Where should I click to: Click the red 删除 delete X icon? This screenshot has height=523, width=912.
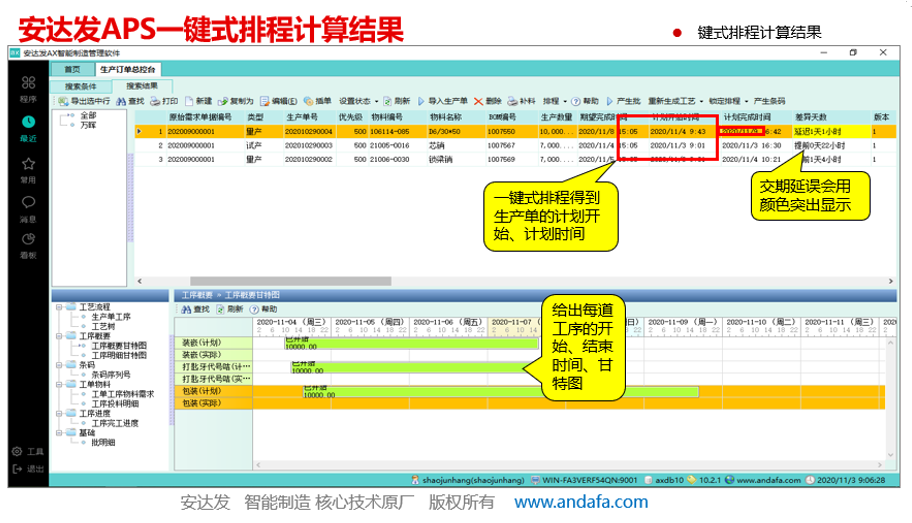[478, 101]
